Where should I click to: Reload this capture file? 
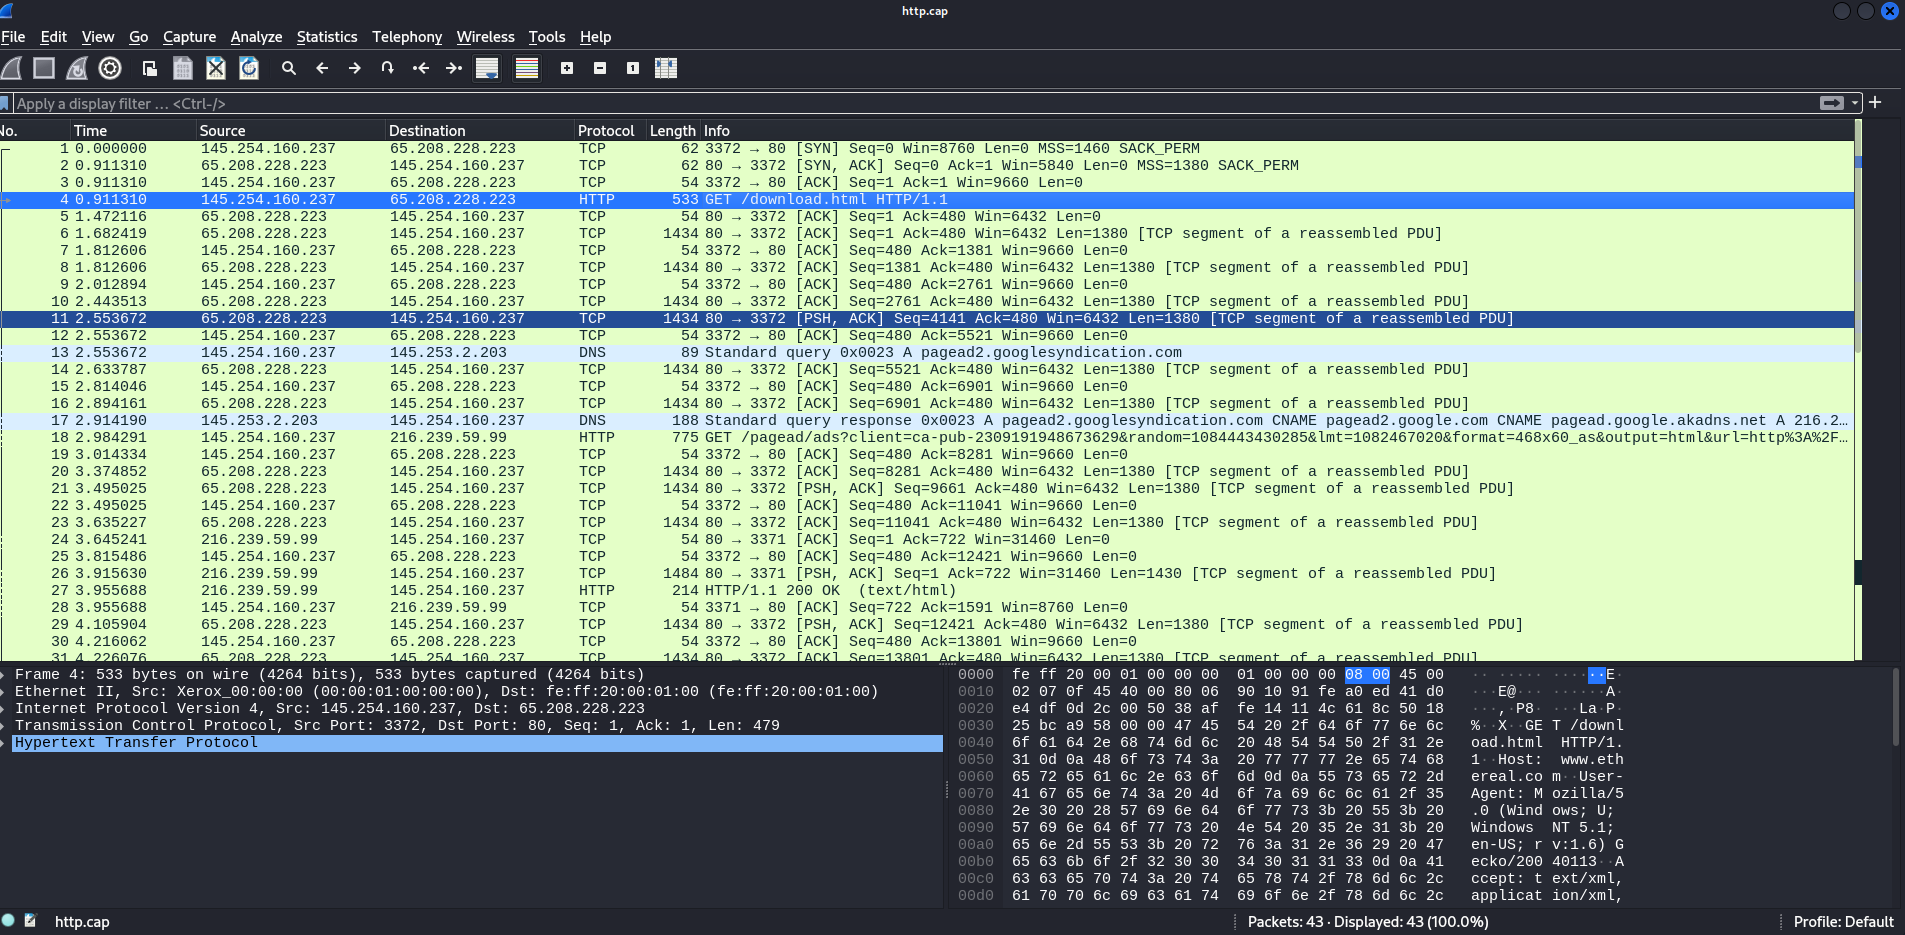tap(249, 68)
